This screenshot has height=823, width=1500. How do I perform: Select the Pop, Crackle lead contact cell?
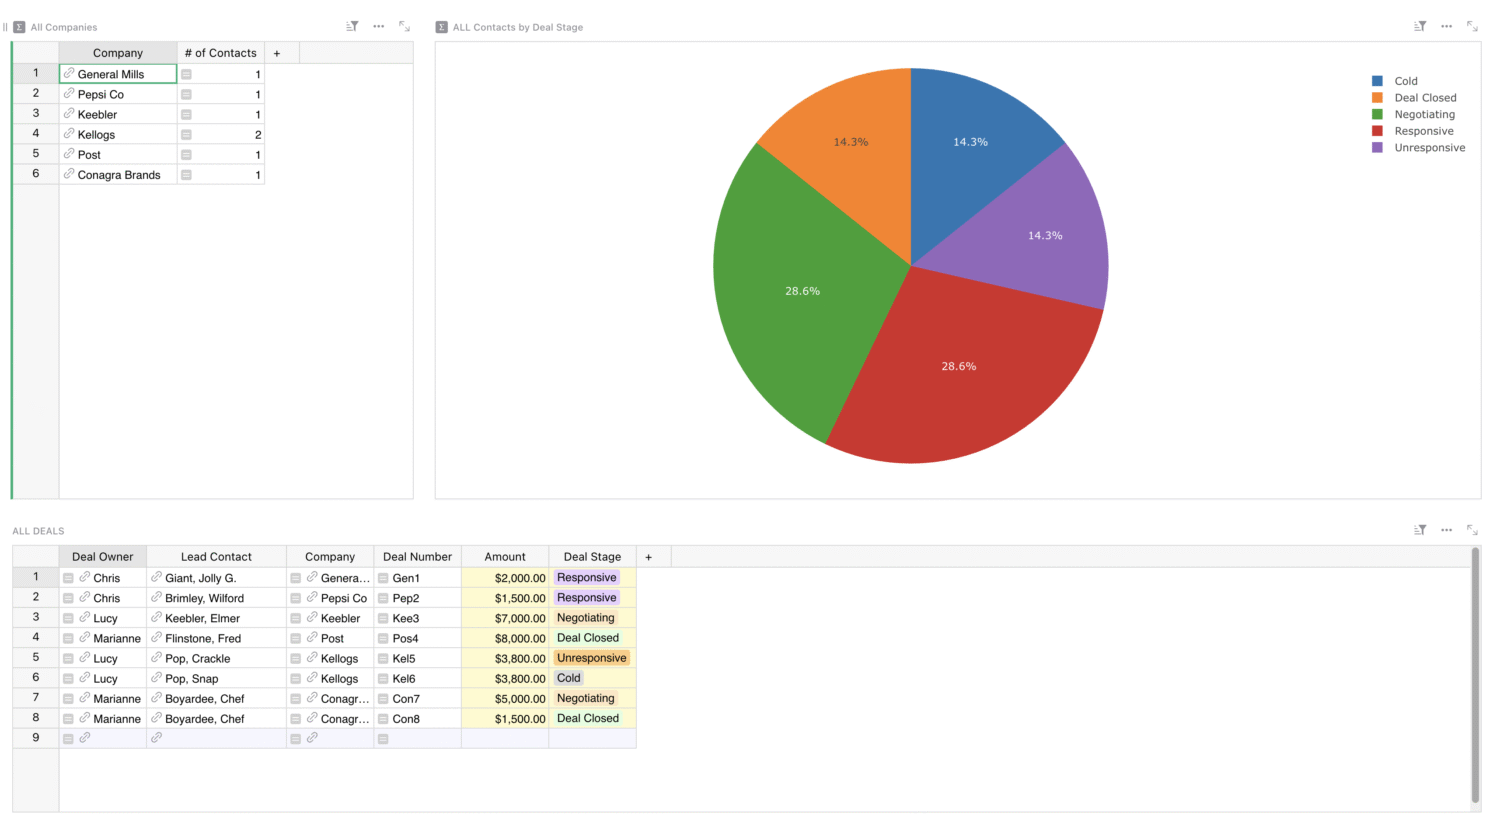(216, 658)
